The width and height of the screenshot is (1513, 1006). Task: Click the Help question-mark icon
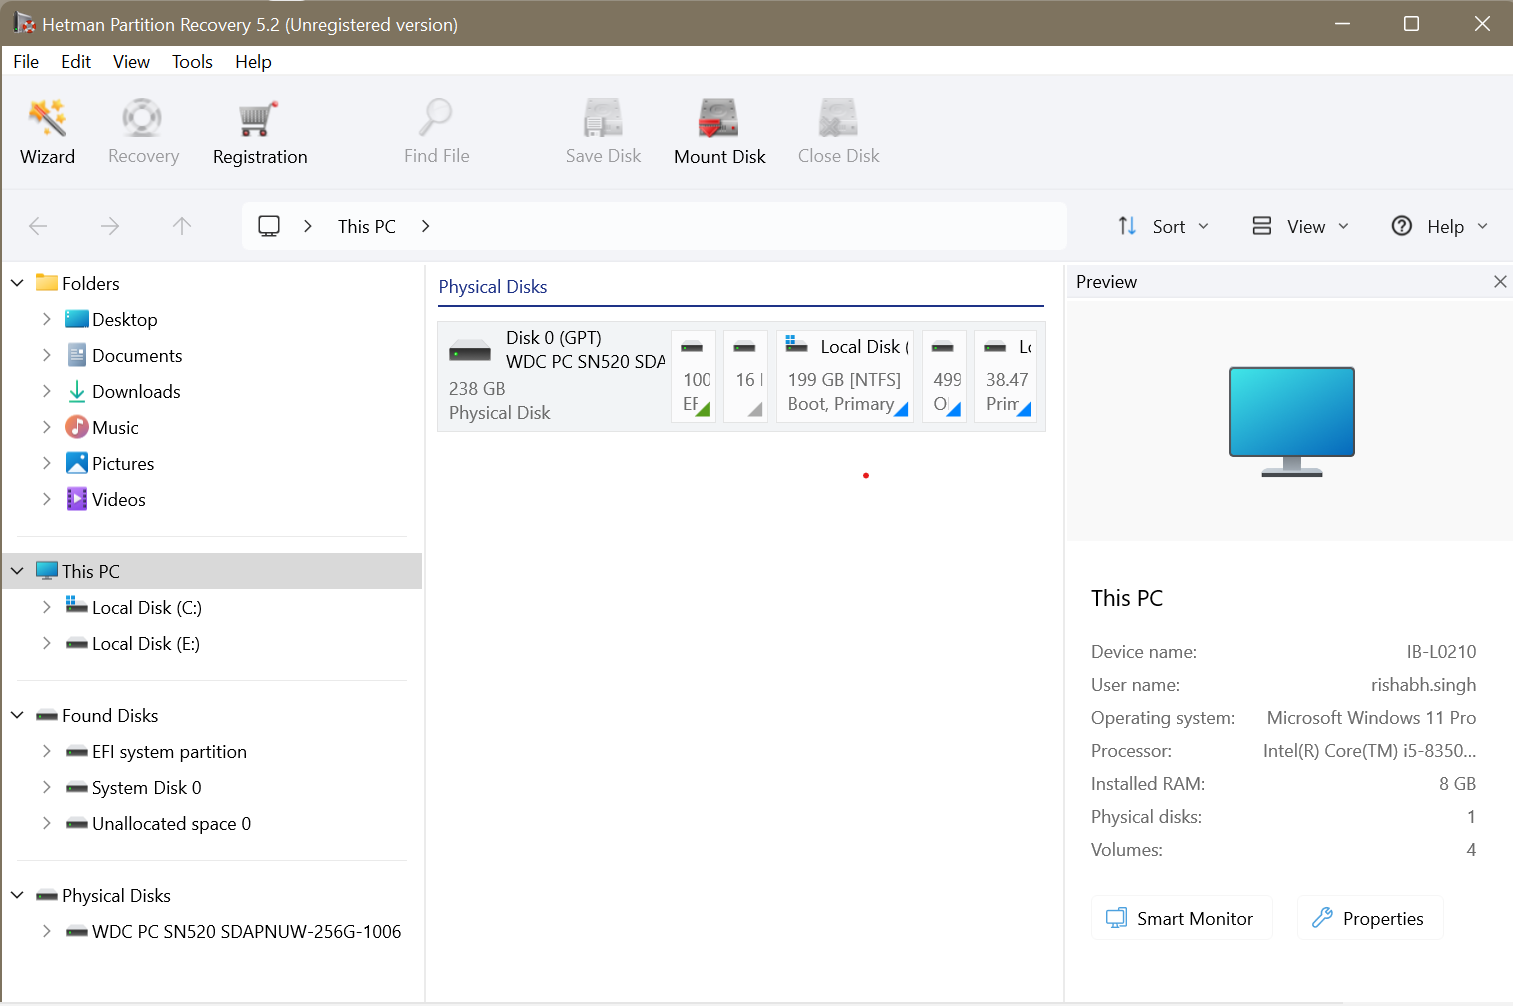(1402, 226)
